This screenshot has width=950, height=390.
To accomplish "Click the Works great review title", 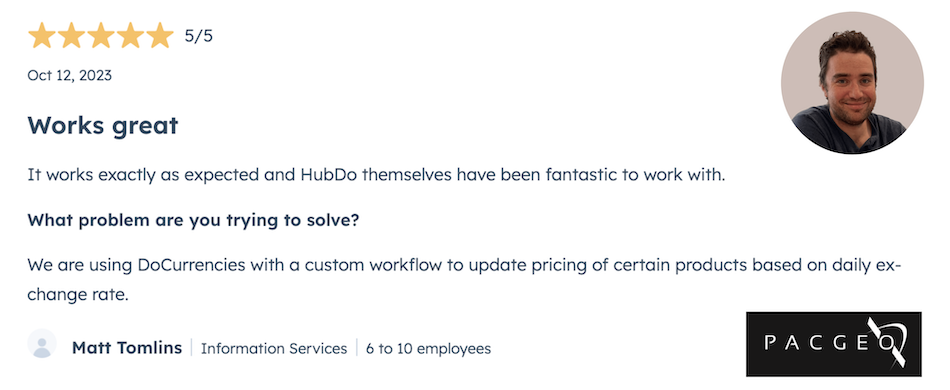I will (x=103, y=125).
